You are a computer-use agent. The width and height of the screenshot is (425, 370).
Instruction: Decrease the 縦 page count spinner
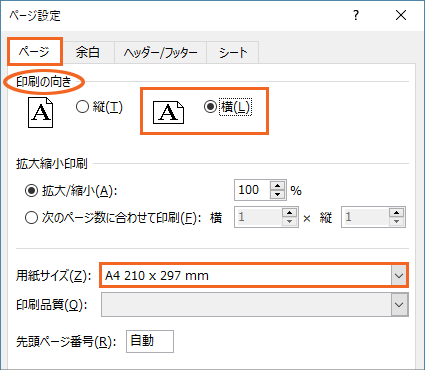(396, 222)
